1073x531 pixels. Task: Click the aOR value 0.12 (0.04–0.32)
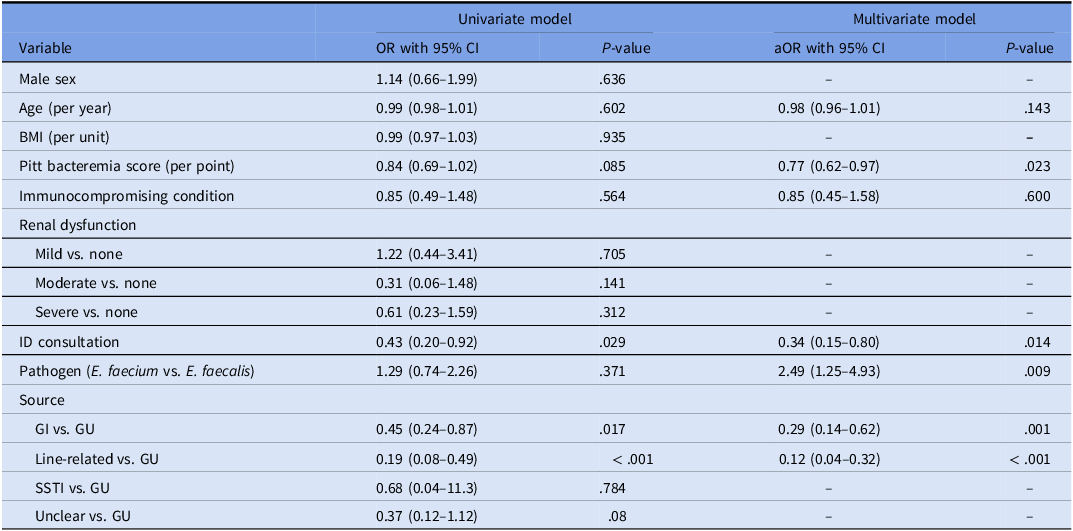(x=829, y=459)
